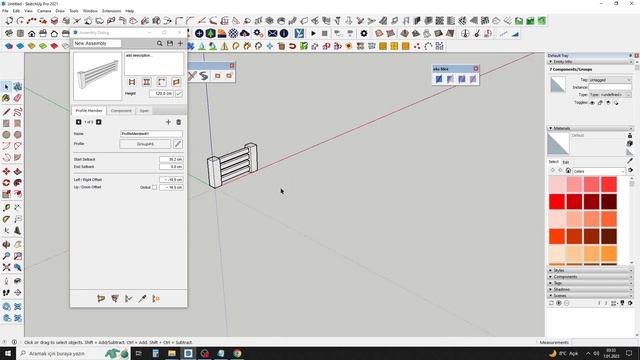Expand the Styles panel

coord(590,271)
